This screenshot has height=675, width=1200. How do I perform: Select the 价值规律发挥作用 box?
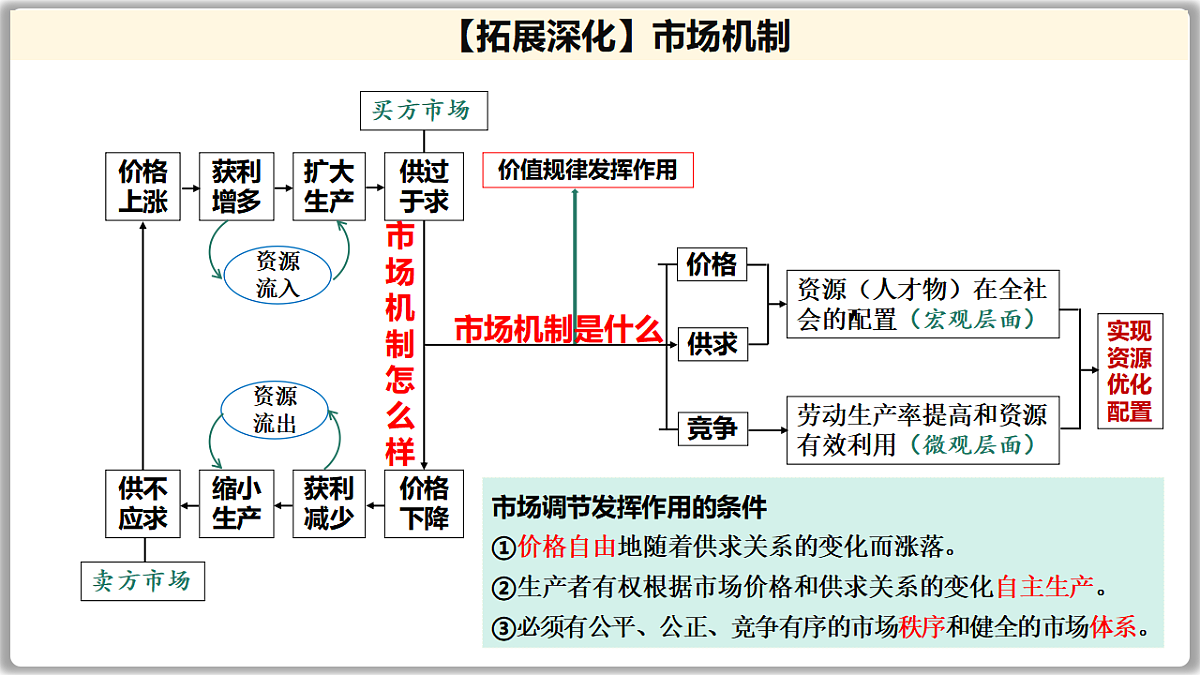(588, 170)
